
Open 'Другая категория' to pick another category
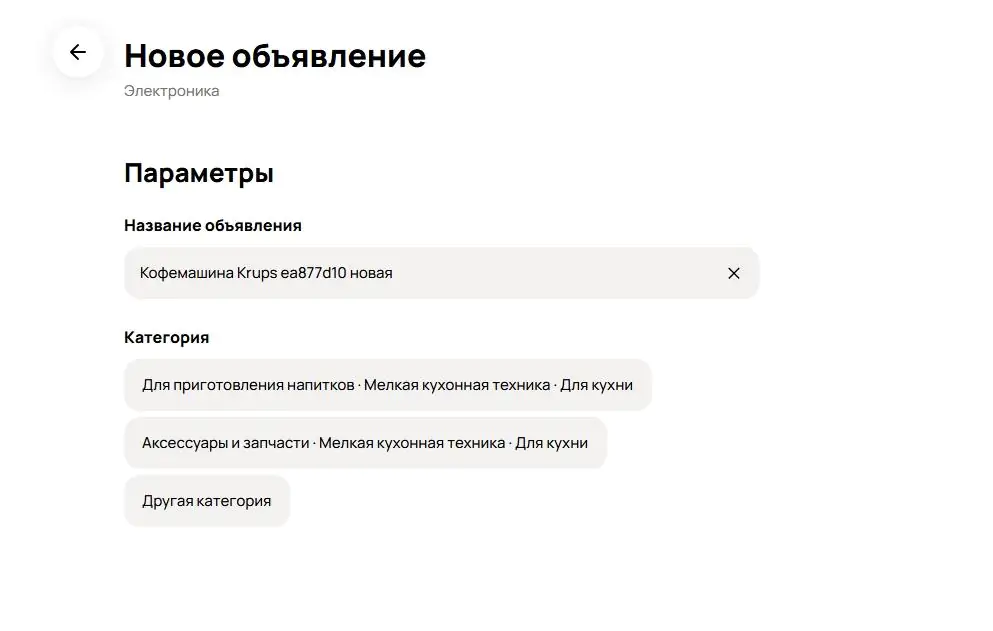(207, 501)
